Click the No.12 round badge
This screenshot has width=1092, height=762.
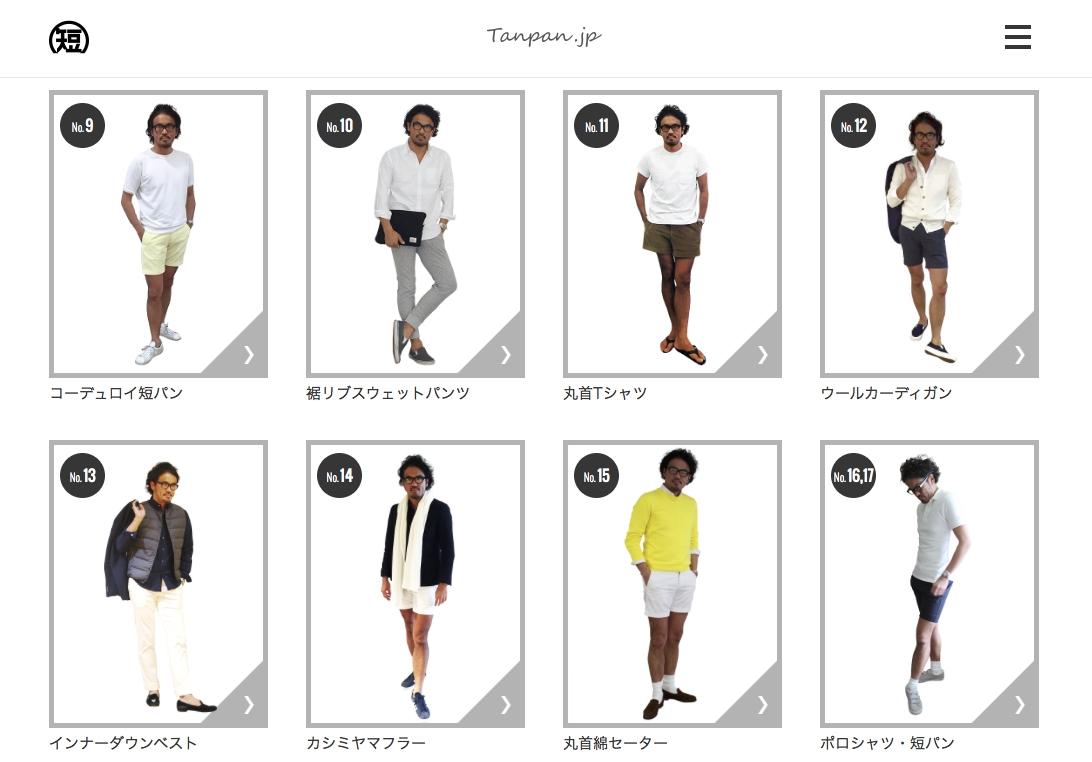(854, 126)
